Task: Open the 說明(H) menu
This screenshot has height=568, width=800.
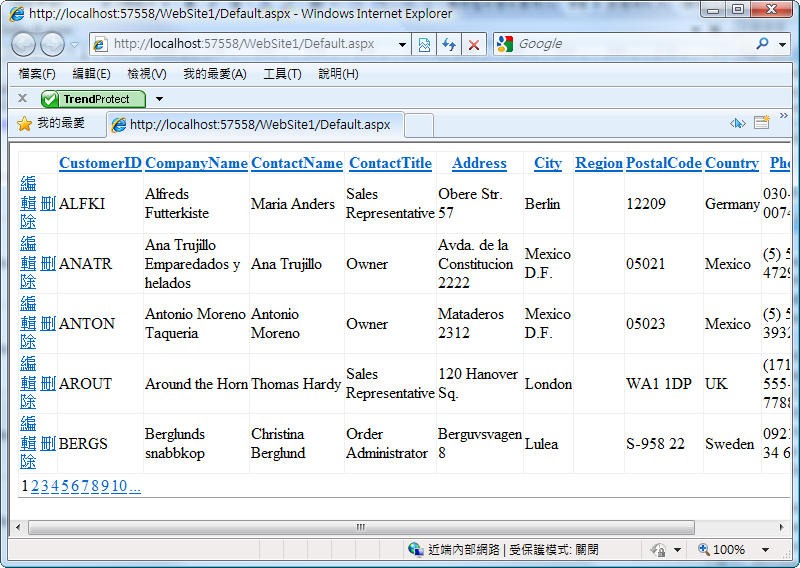Action: point(338,74)
